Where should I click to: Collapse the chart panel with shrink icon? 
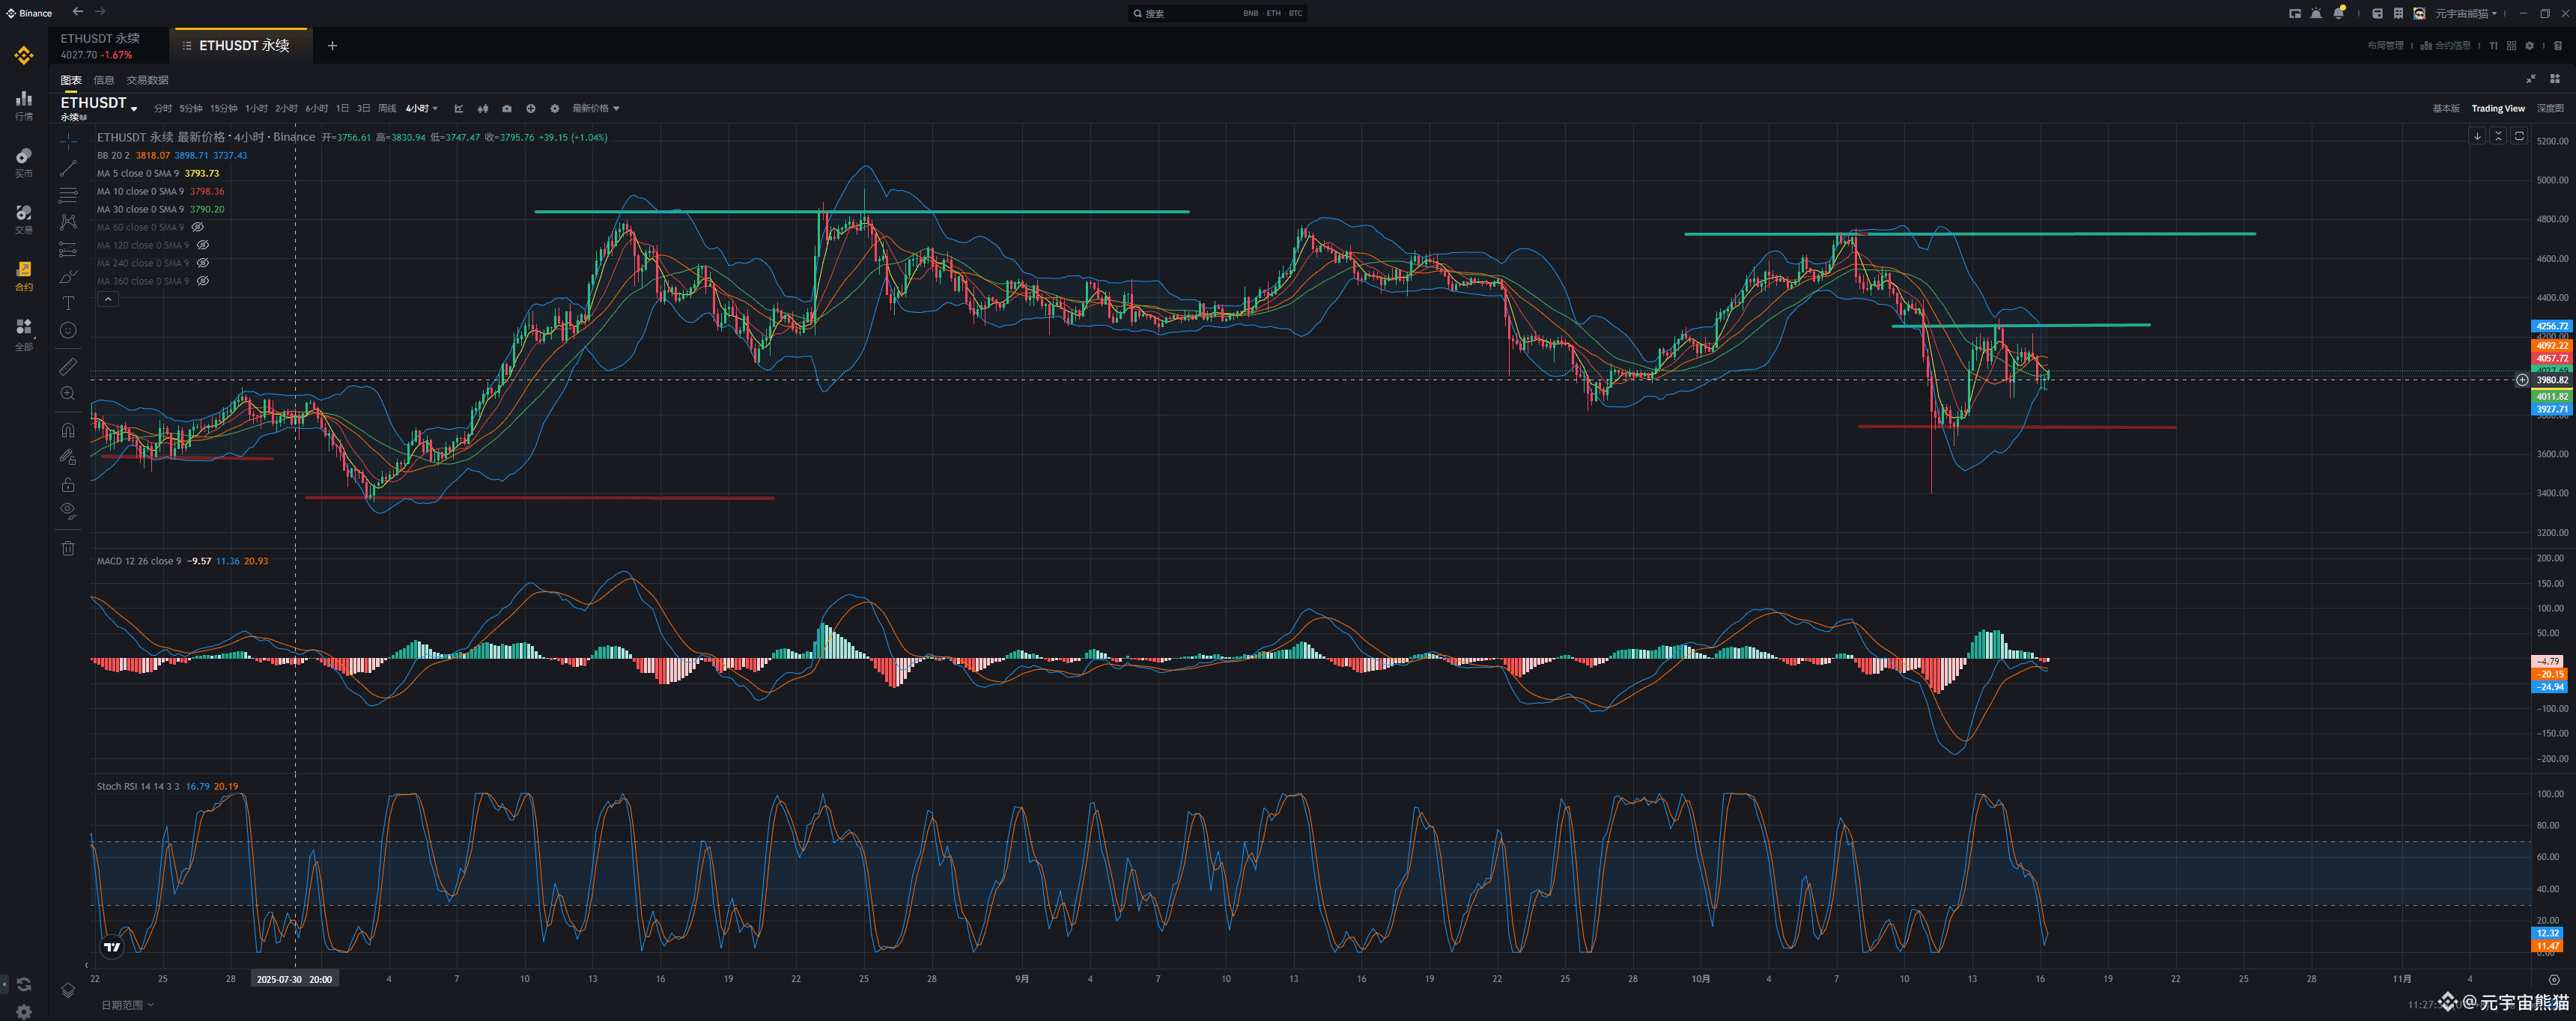click(x=2531, y=79)
